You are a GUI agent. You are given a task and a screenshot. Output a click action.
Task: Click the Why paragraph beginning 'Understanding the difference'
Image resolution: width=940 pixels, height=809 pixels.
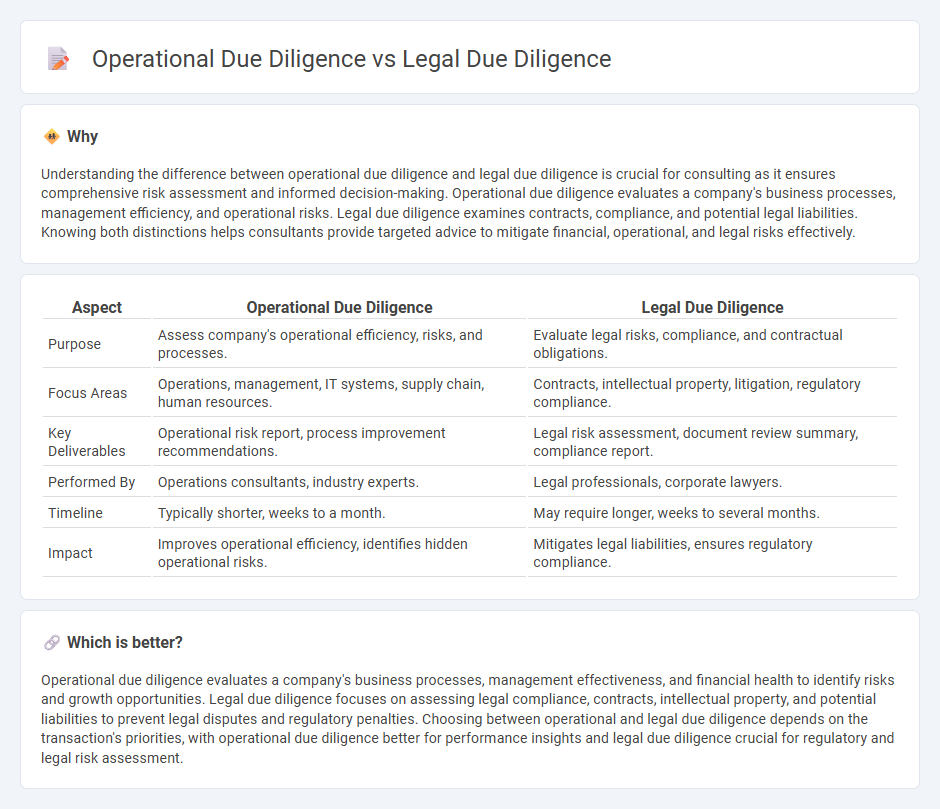coord(469,203)
